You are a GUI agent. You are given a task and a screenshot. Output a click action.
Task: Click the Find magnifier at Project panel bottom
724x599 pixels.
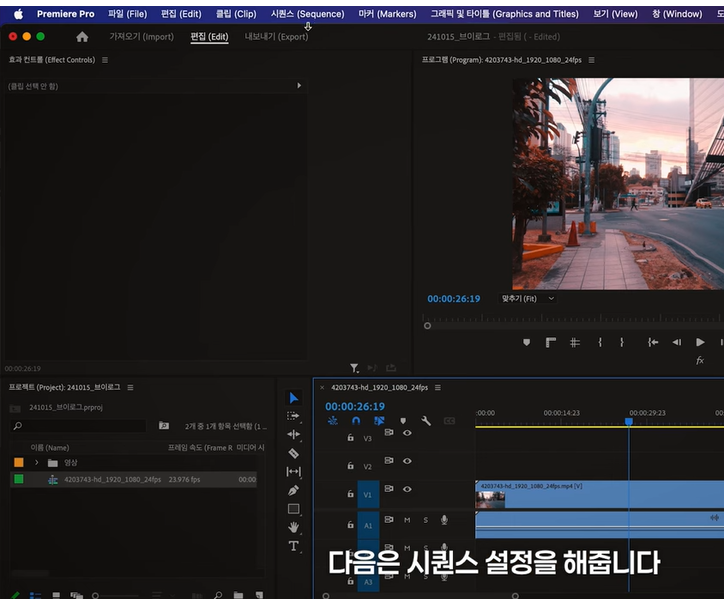coord(218,595)
